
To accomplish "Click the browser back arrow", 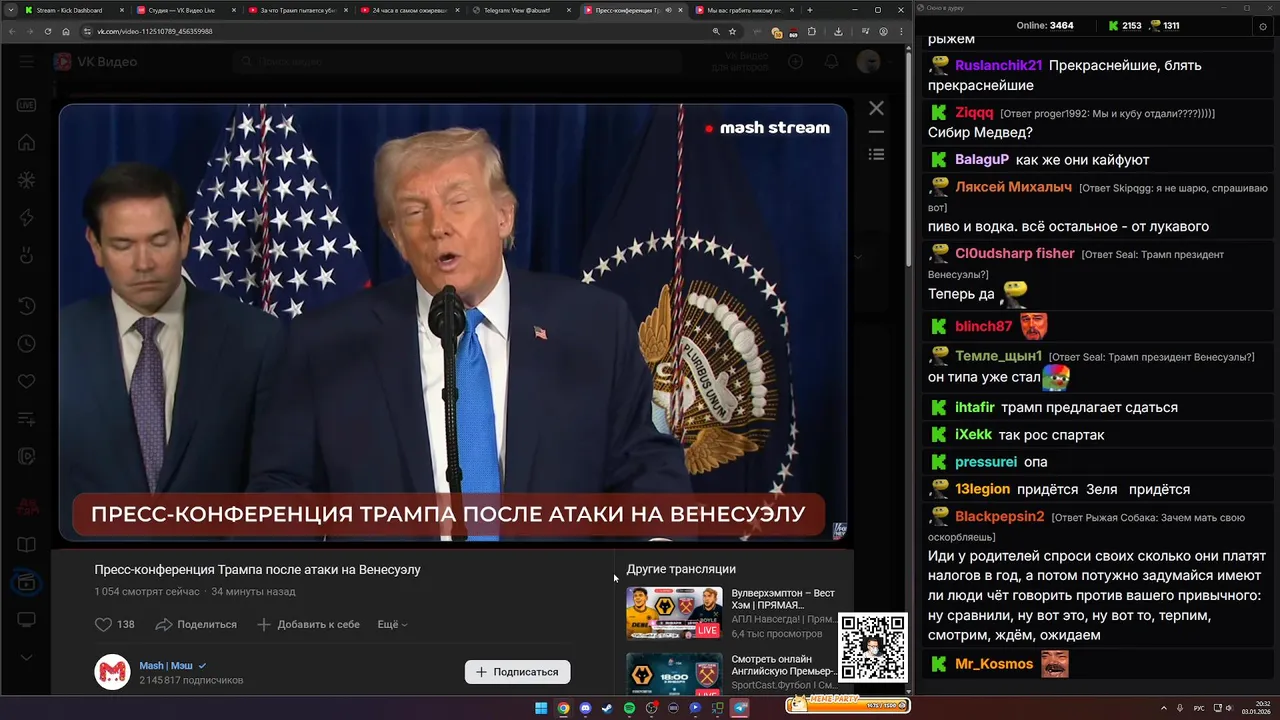I will [13, 31].
